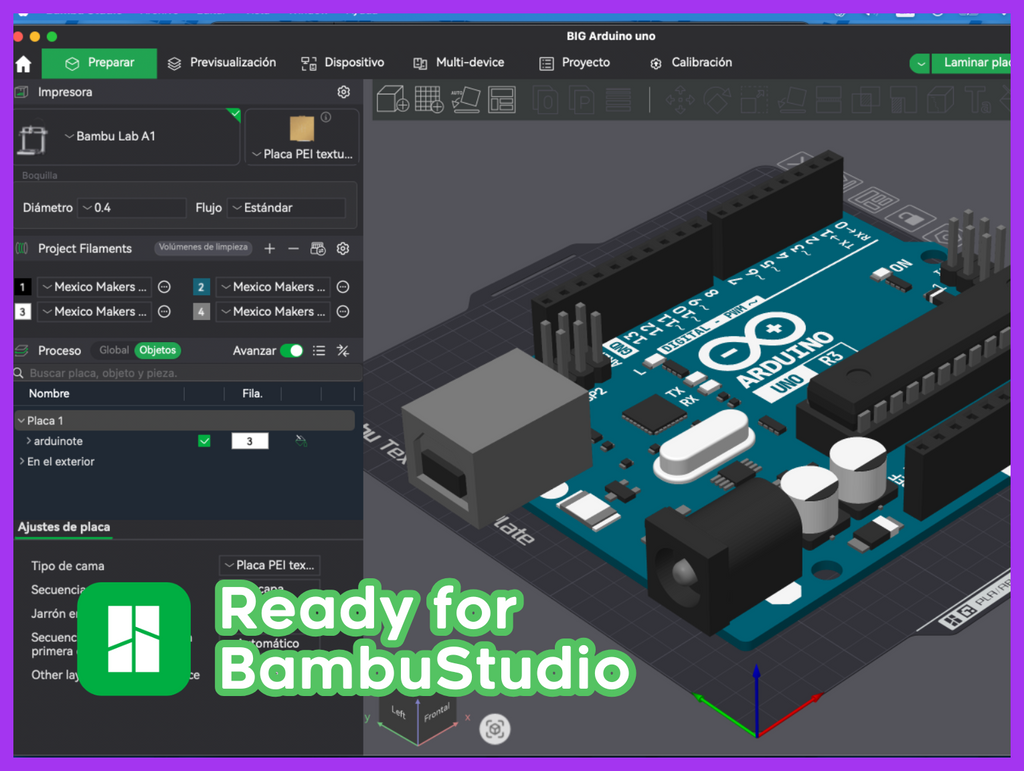Screen dimensions: 1024x771
Task: Click the view cube Left face
Action: coord(399,713)
